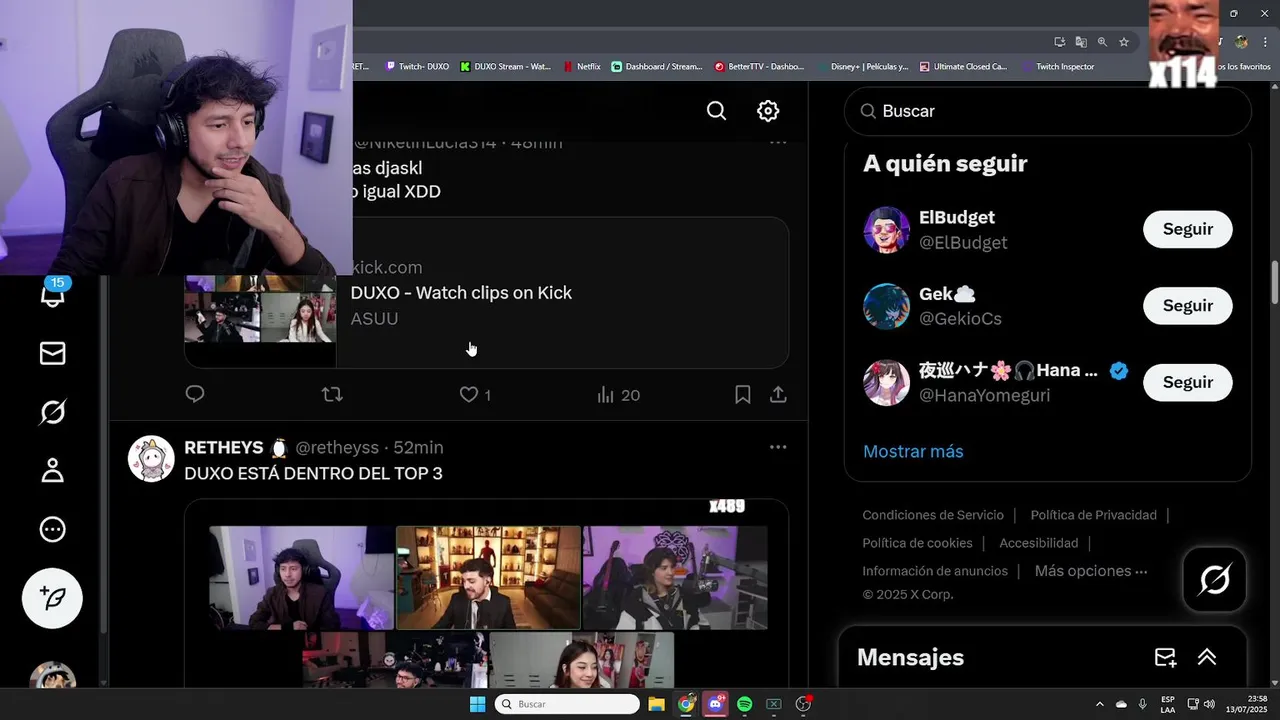Open Xbox Game Bar taskbar icon

click(x=773, y=704)
